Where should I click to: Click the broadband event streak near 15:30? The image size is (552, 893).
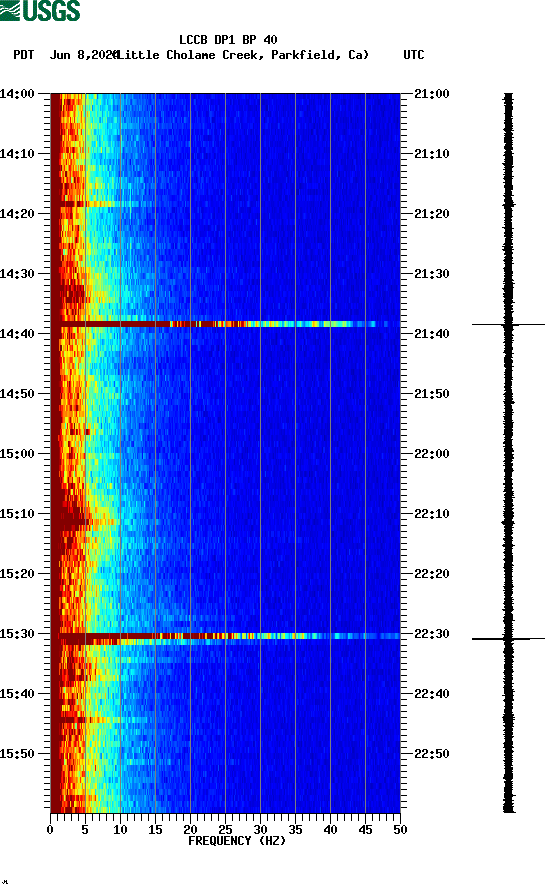(x=226, y=636)
